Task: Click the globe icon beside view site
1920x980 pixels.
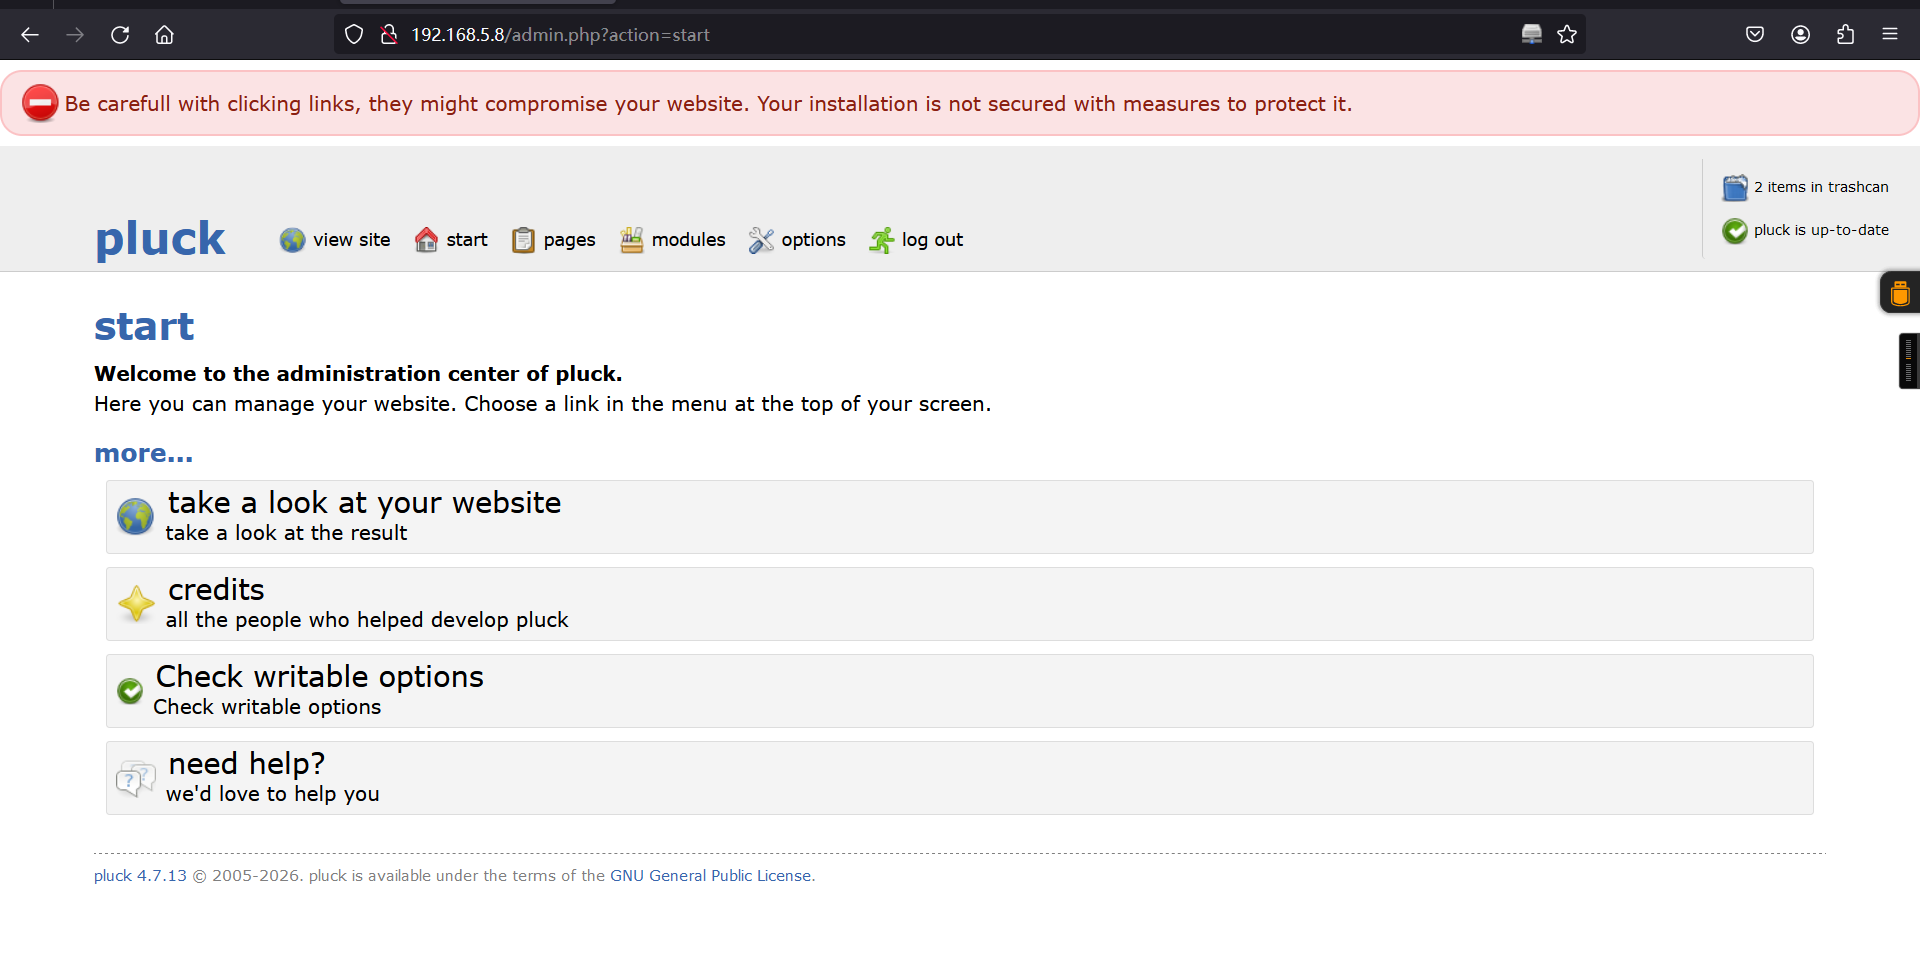Action: (x=292, y=240)
